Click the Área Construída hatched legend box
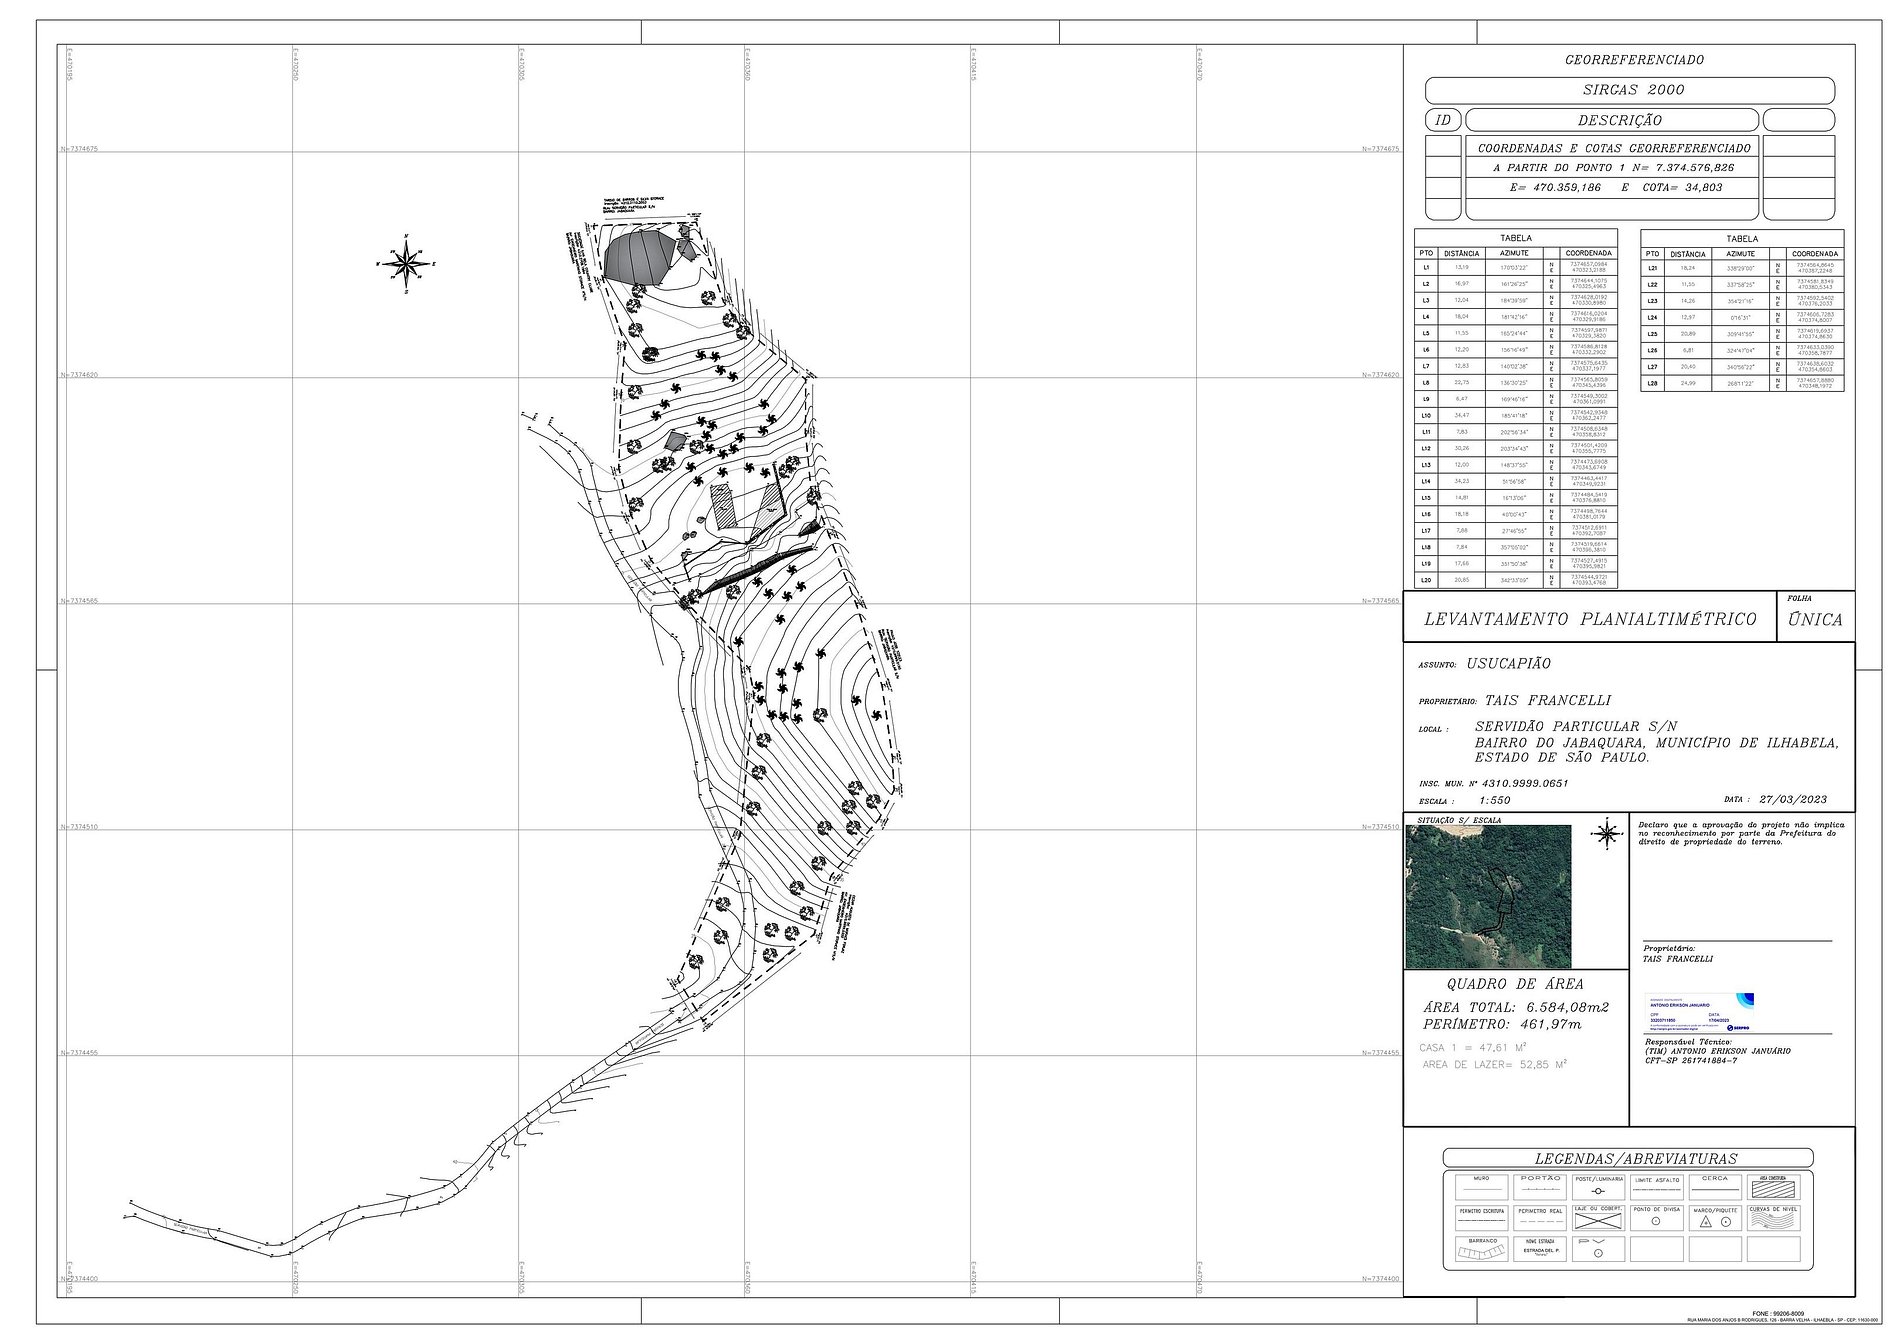Viewport: 1900px width, 1342px height. 1774,1190
